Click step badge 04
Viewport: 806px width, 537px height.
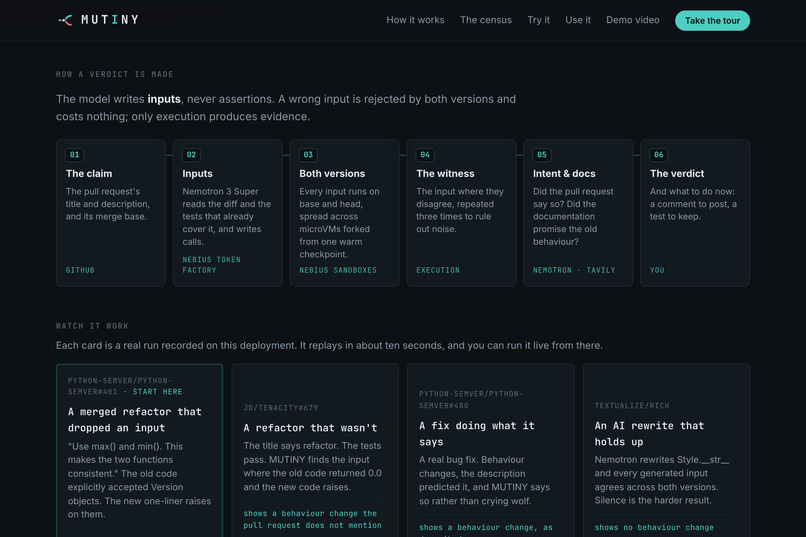point(425,155)
